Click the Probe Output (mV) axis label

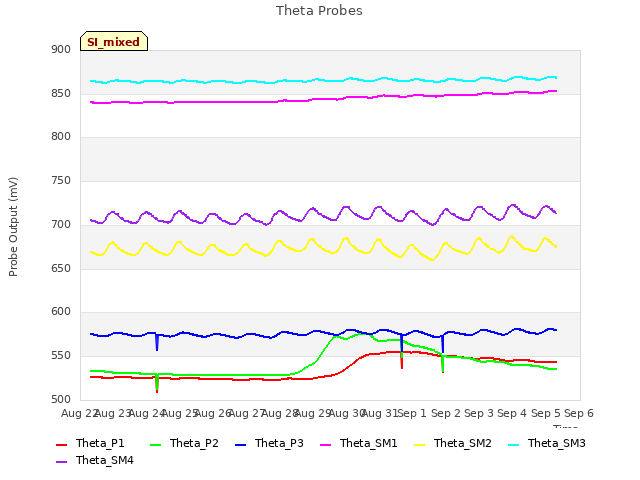pos(13,227)
